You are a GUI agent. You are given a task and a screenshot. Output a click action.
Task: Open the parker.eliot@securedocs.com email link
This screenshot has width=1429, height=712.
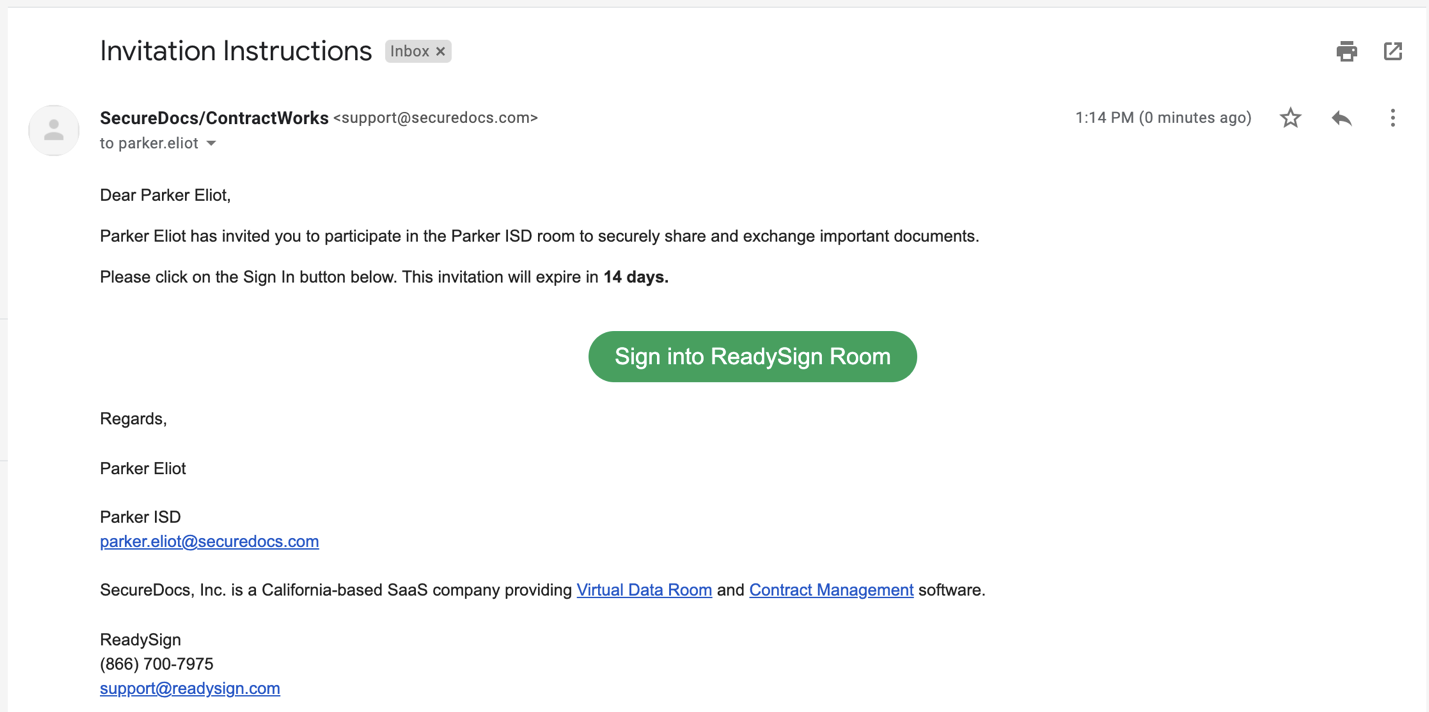(x=209, y=541)
